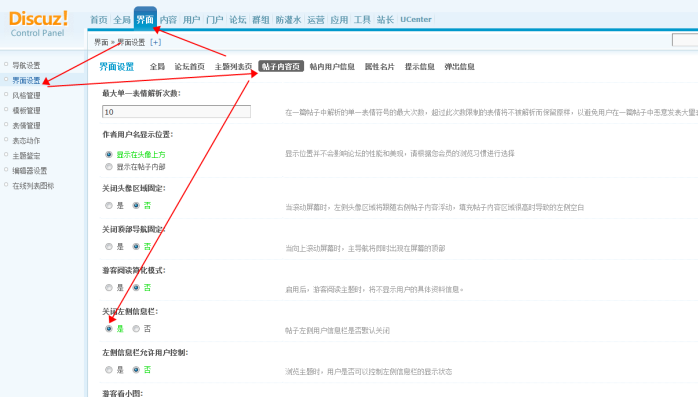
Task: Open the 门户 top navigation menu
Action: pyautogui.click(x=215, y=20)
